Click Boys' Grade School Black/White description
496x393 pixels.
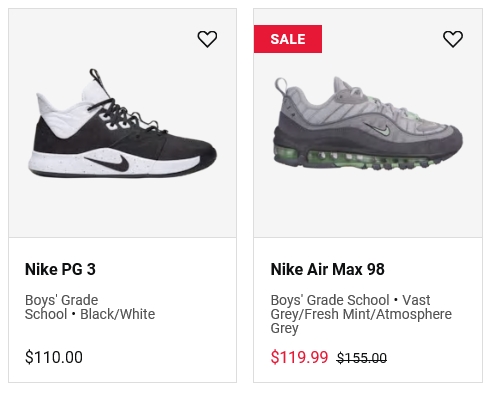click(90, 307)
